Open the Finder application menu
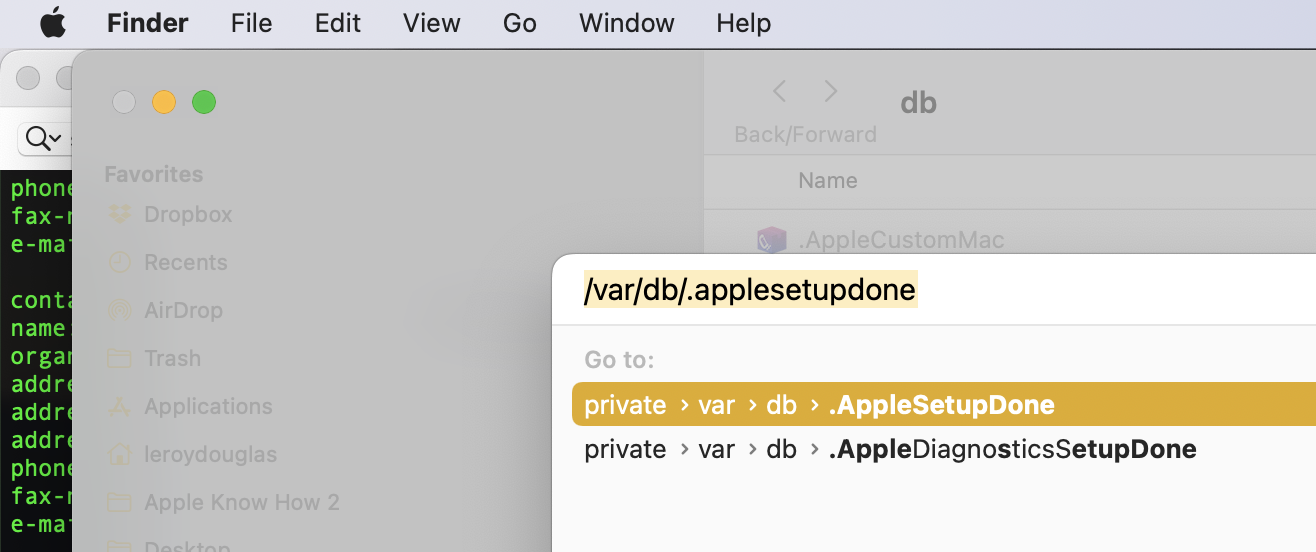The width and height of the screenshot is (1316, 552). [148, 23]
